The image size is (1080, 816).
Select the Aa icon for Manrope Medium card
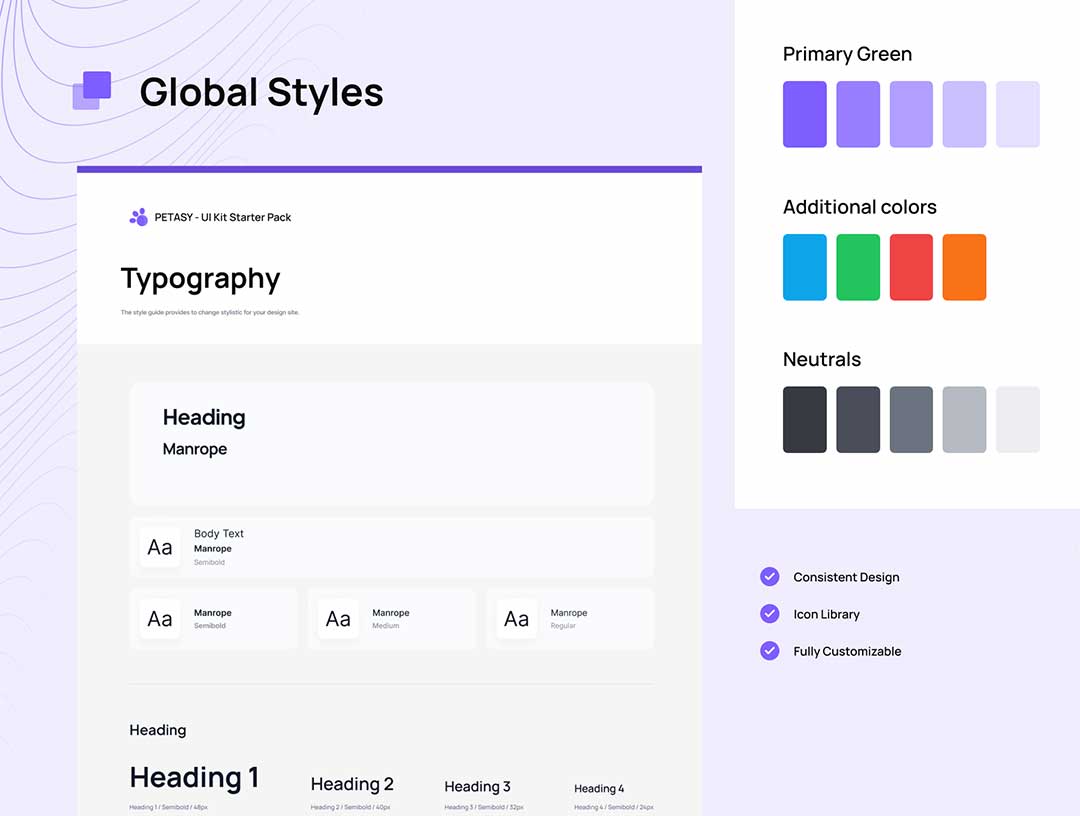click(338, 619)
